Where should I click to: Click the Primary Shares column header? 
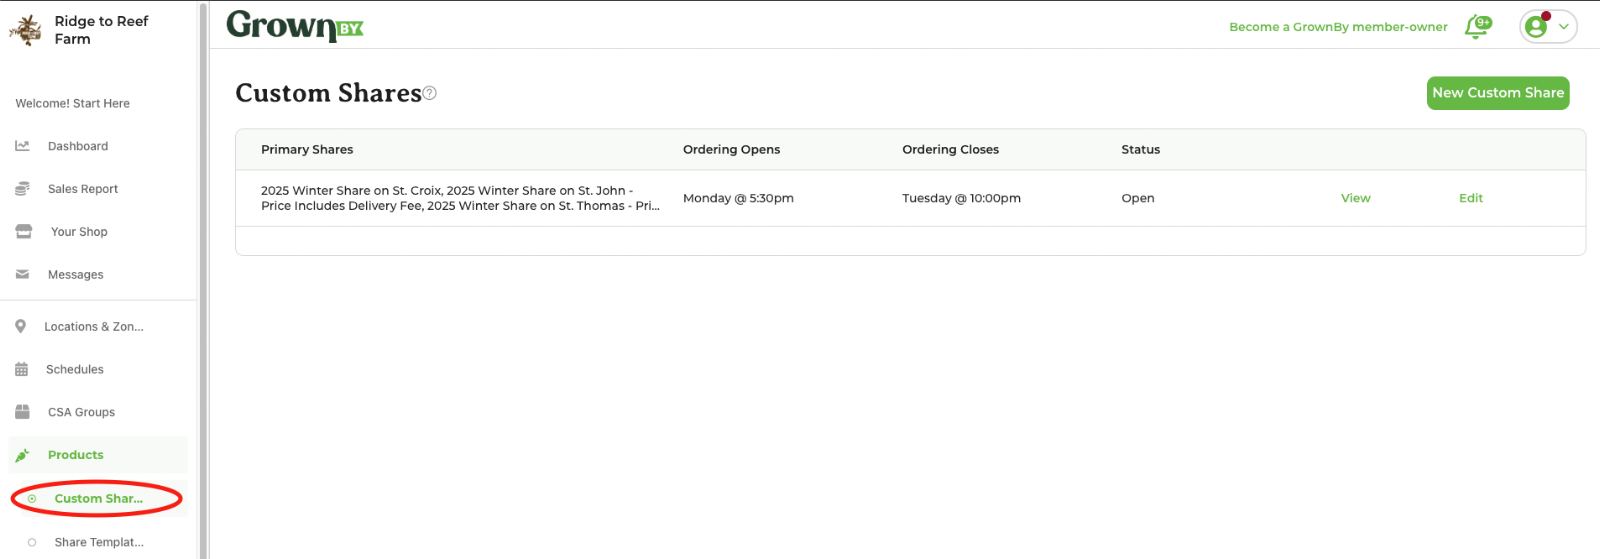point(307,150)
